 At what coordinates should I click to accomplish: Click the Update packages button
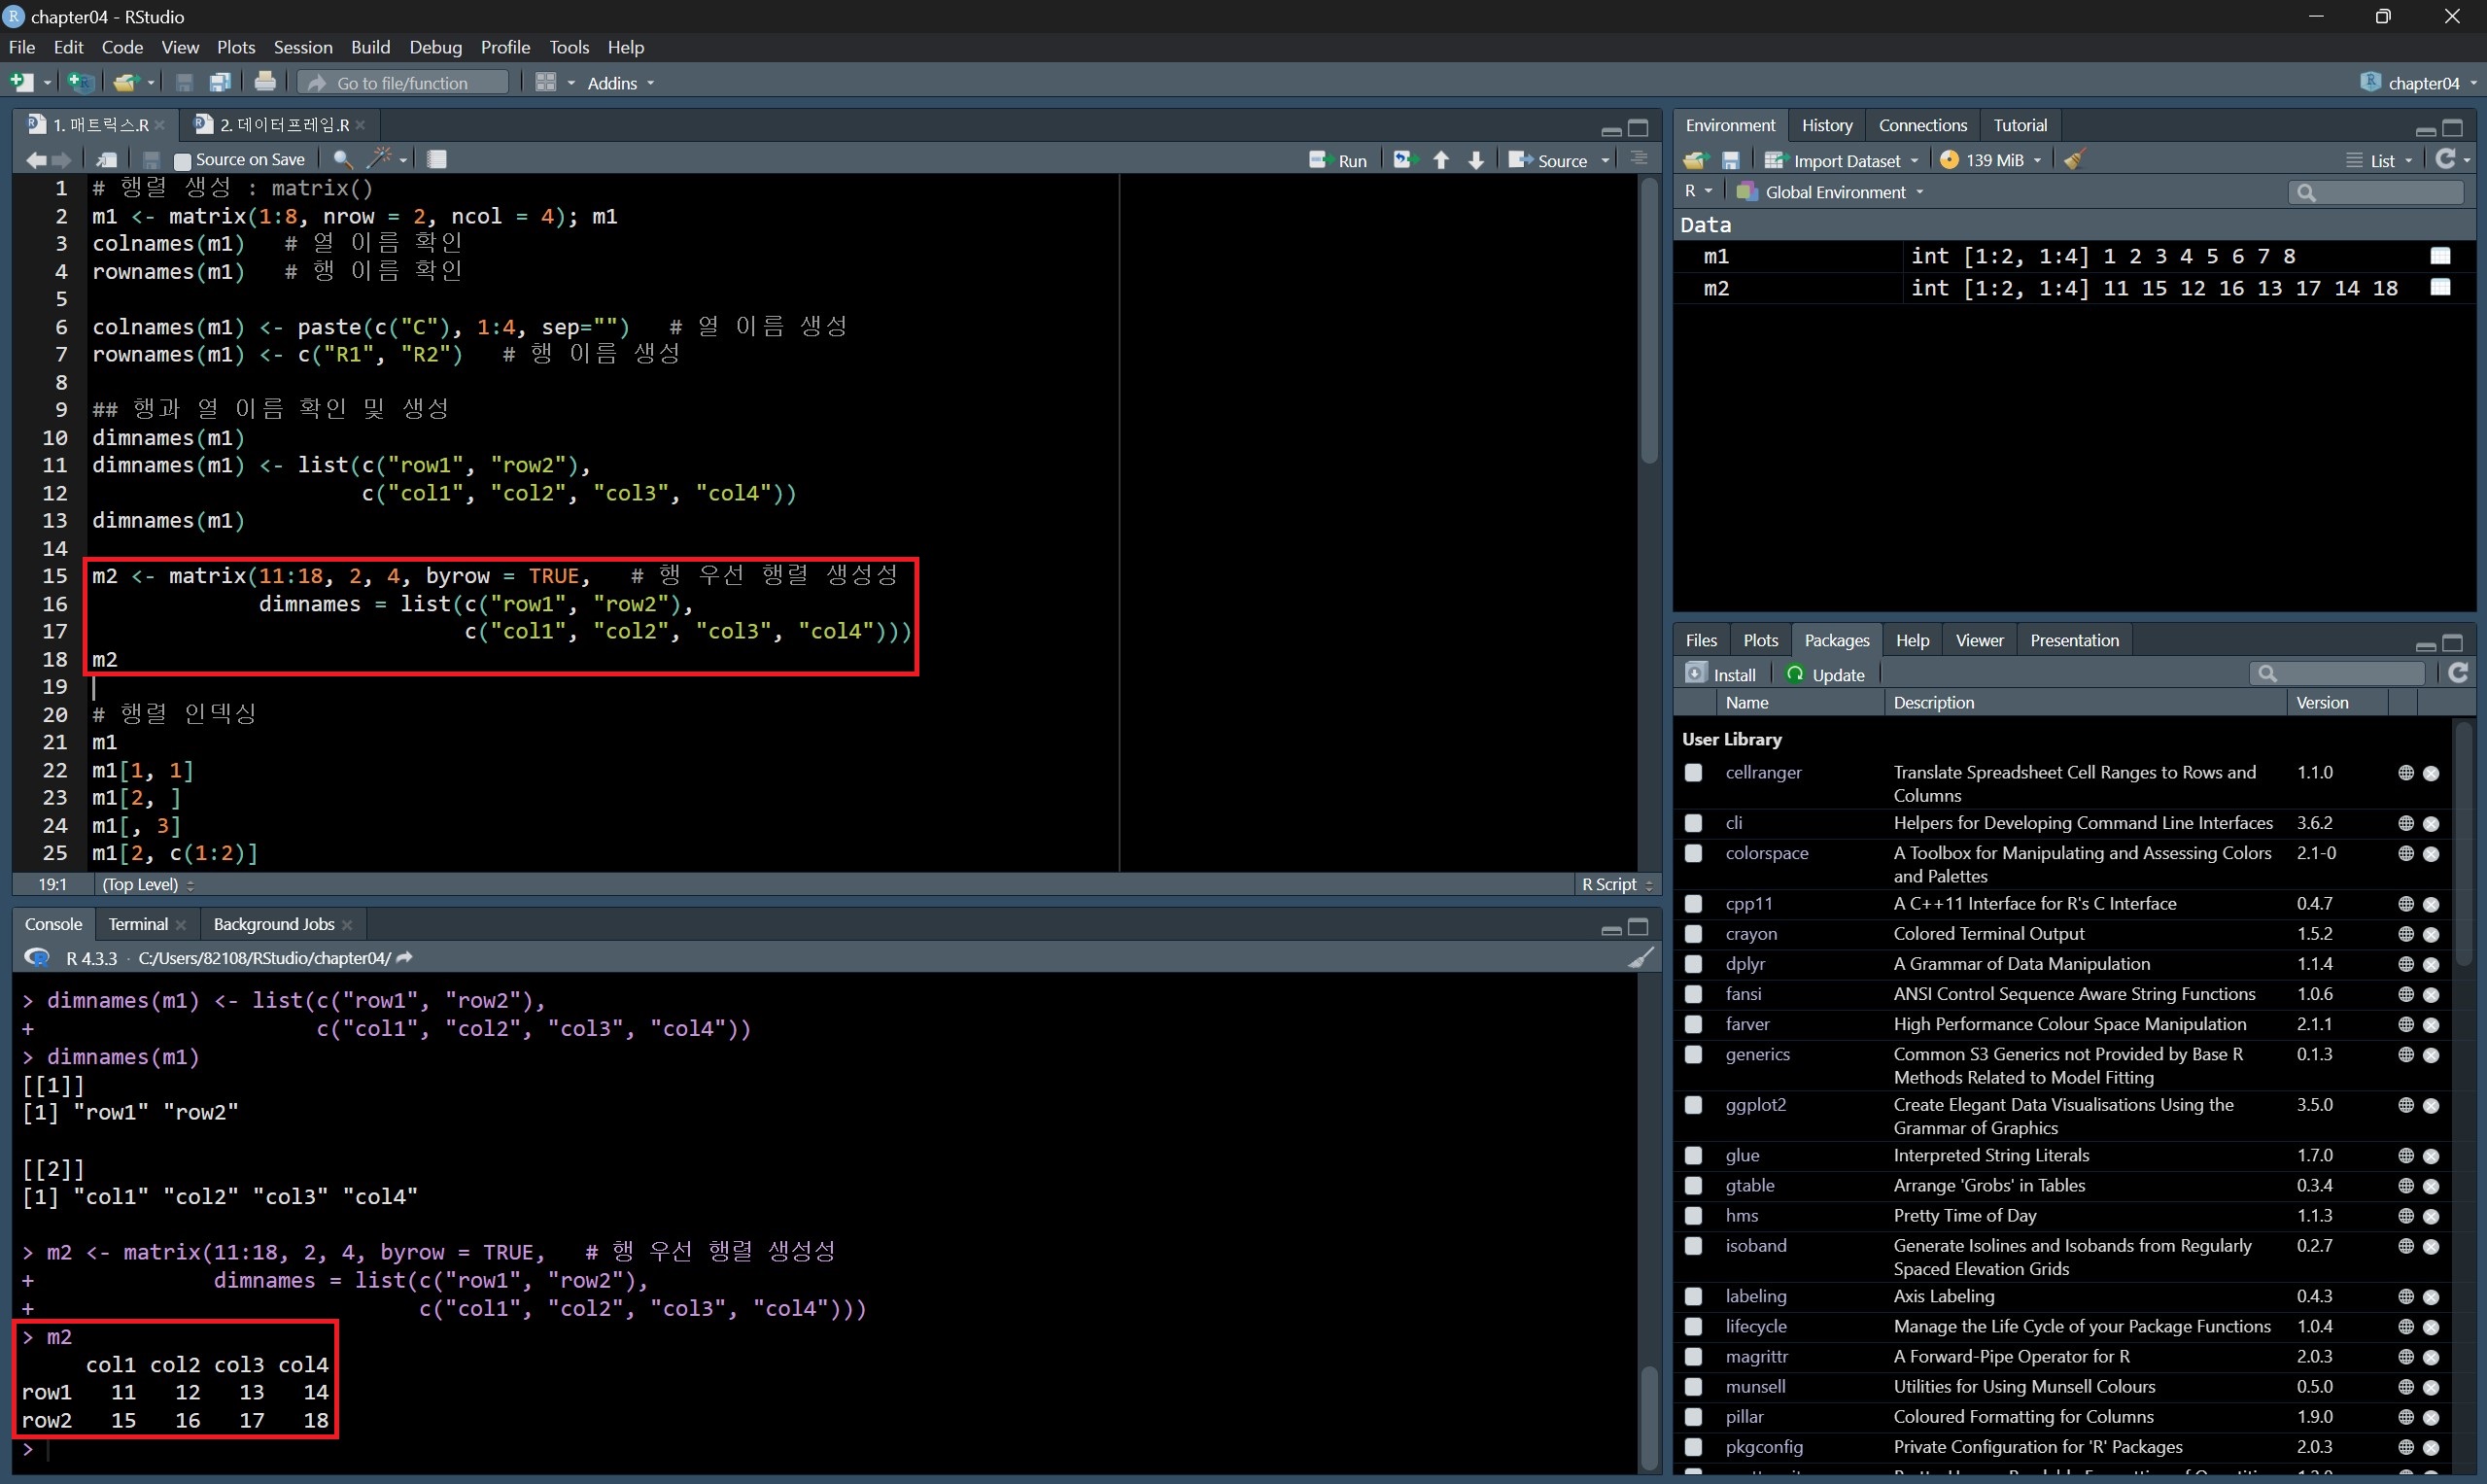point(1825,675)
